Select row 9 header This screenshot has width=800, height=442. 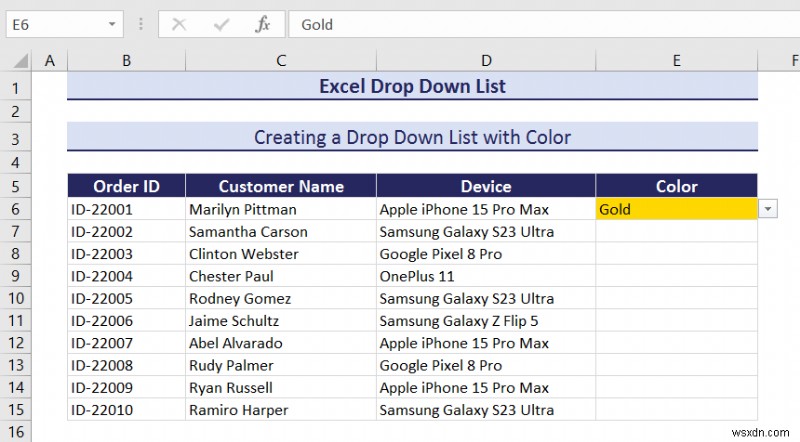pos(16,276)
